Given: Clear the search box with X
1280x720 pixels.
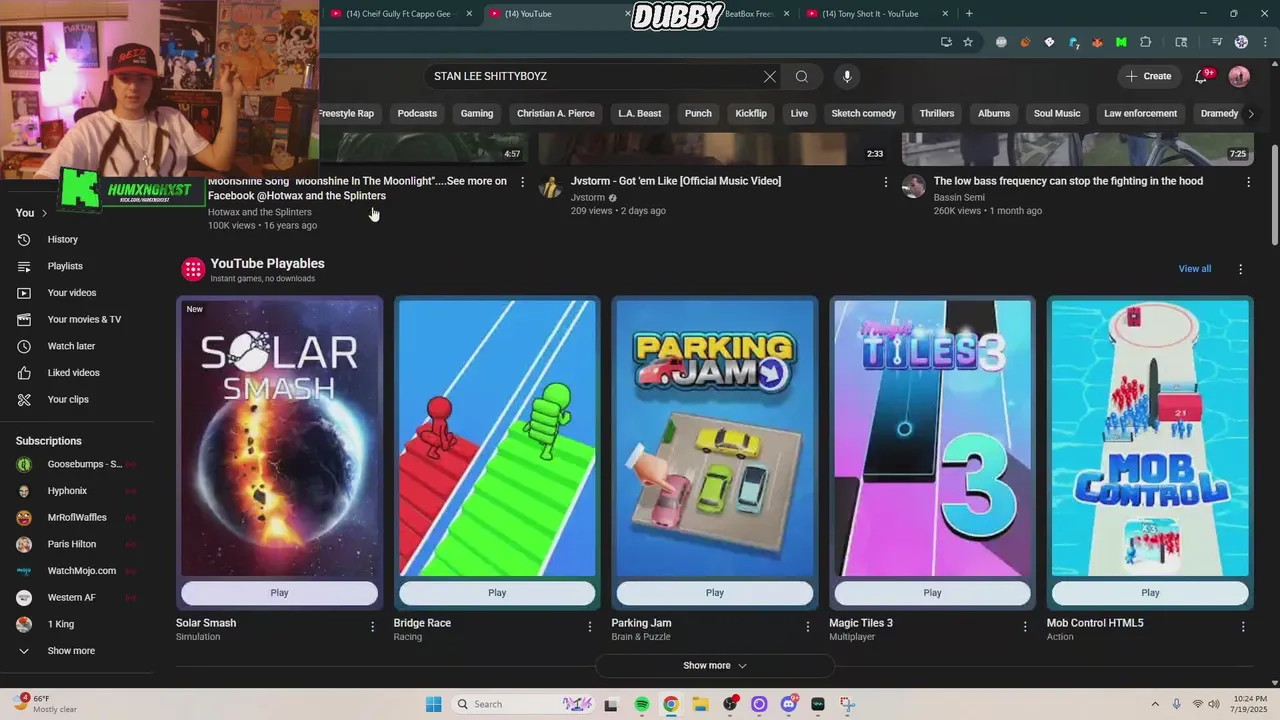Looking at the screenshot, I should [770, 76].
